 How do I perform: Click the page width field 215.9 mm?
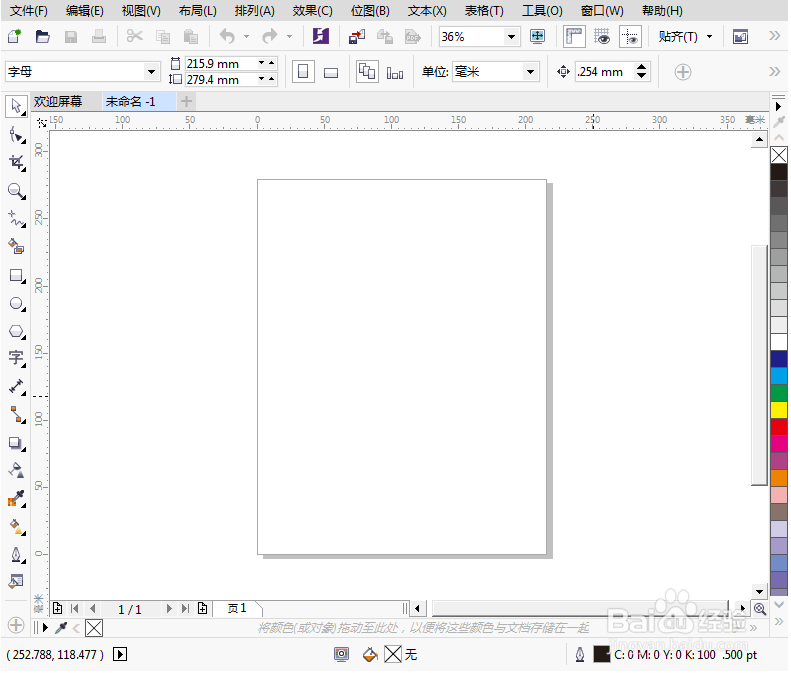click(x=220, y=64)
